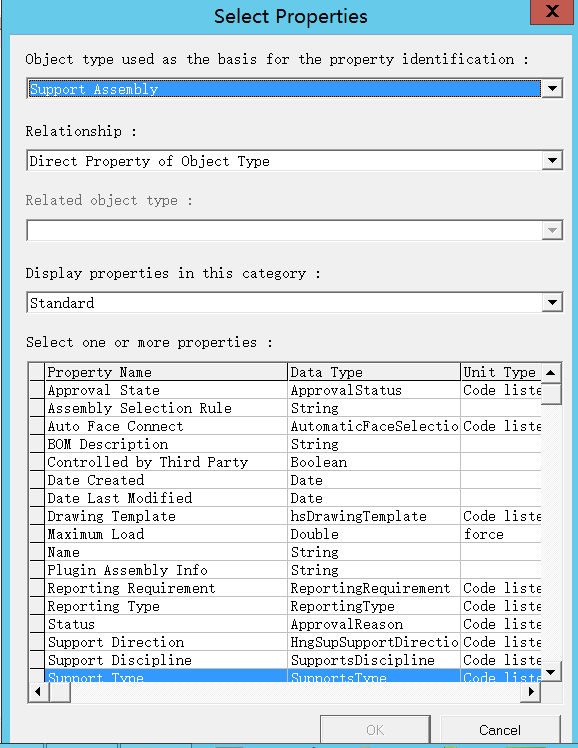The width and height of the screenshot is (578, 748).
Task: Click the Date Last Modified property name
Action: pyautogui.click(x=119, y=498)
